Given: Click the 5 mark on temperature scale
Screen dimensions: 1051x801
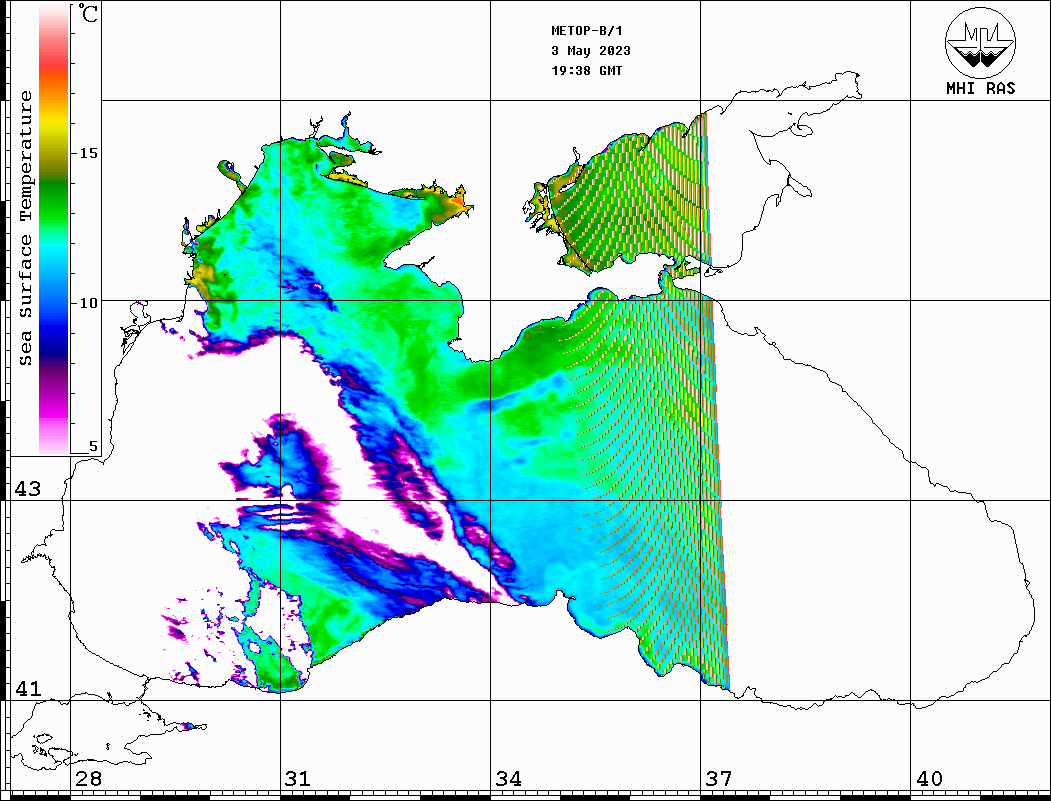Looking at the screenshot, I should point(93,446).
